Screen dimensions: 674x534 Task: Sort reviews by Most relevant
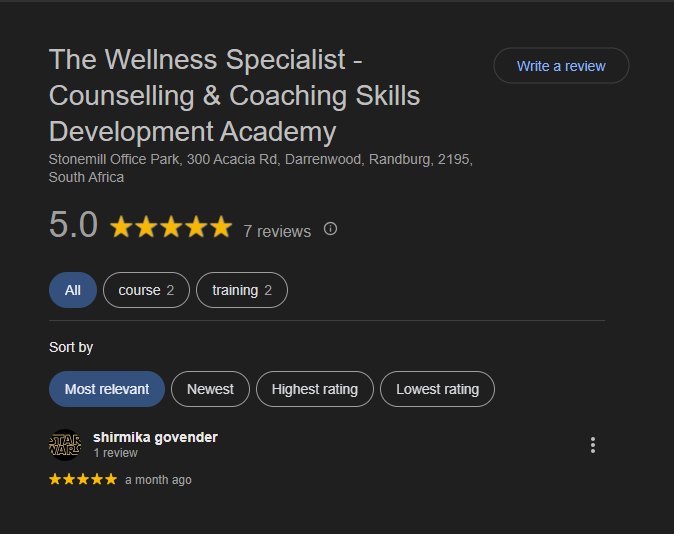(x=107, y=389)
